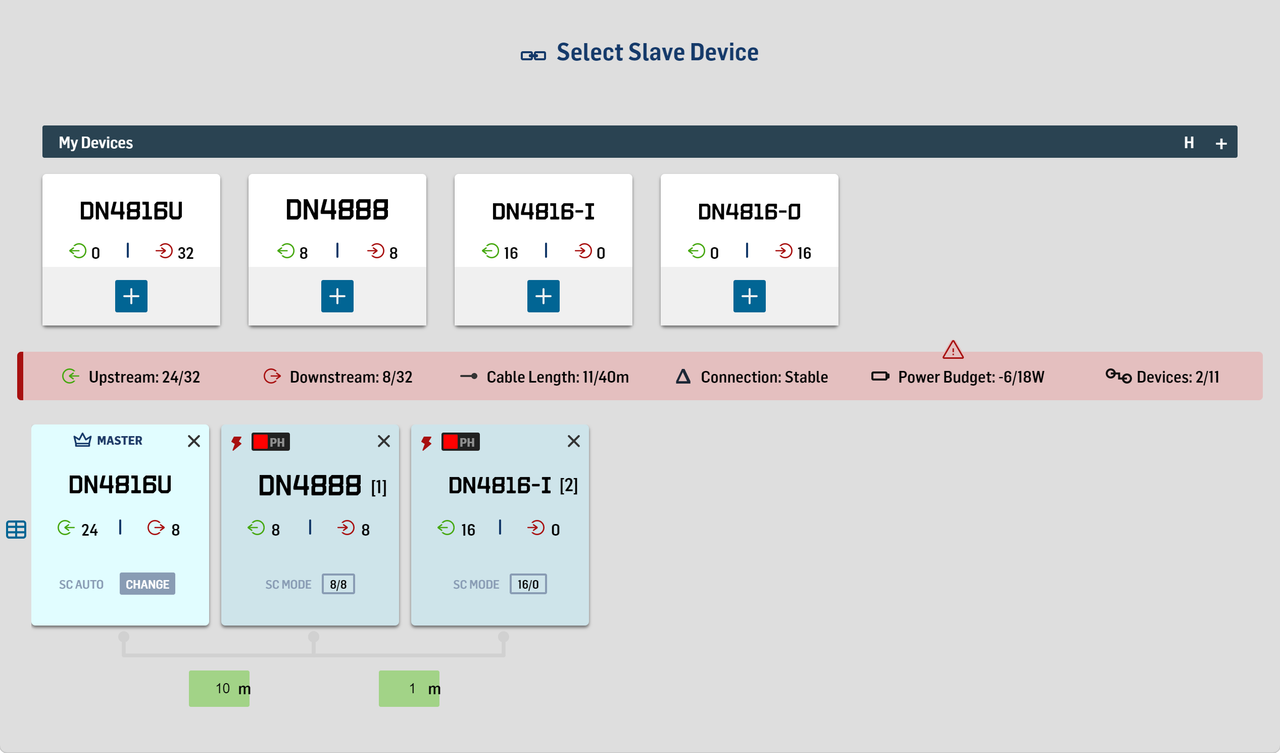Click the My Devices header label
The width and height of the screenshot is (1280, 753).
96,143
